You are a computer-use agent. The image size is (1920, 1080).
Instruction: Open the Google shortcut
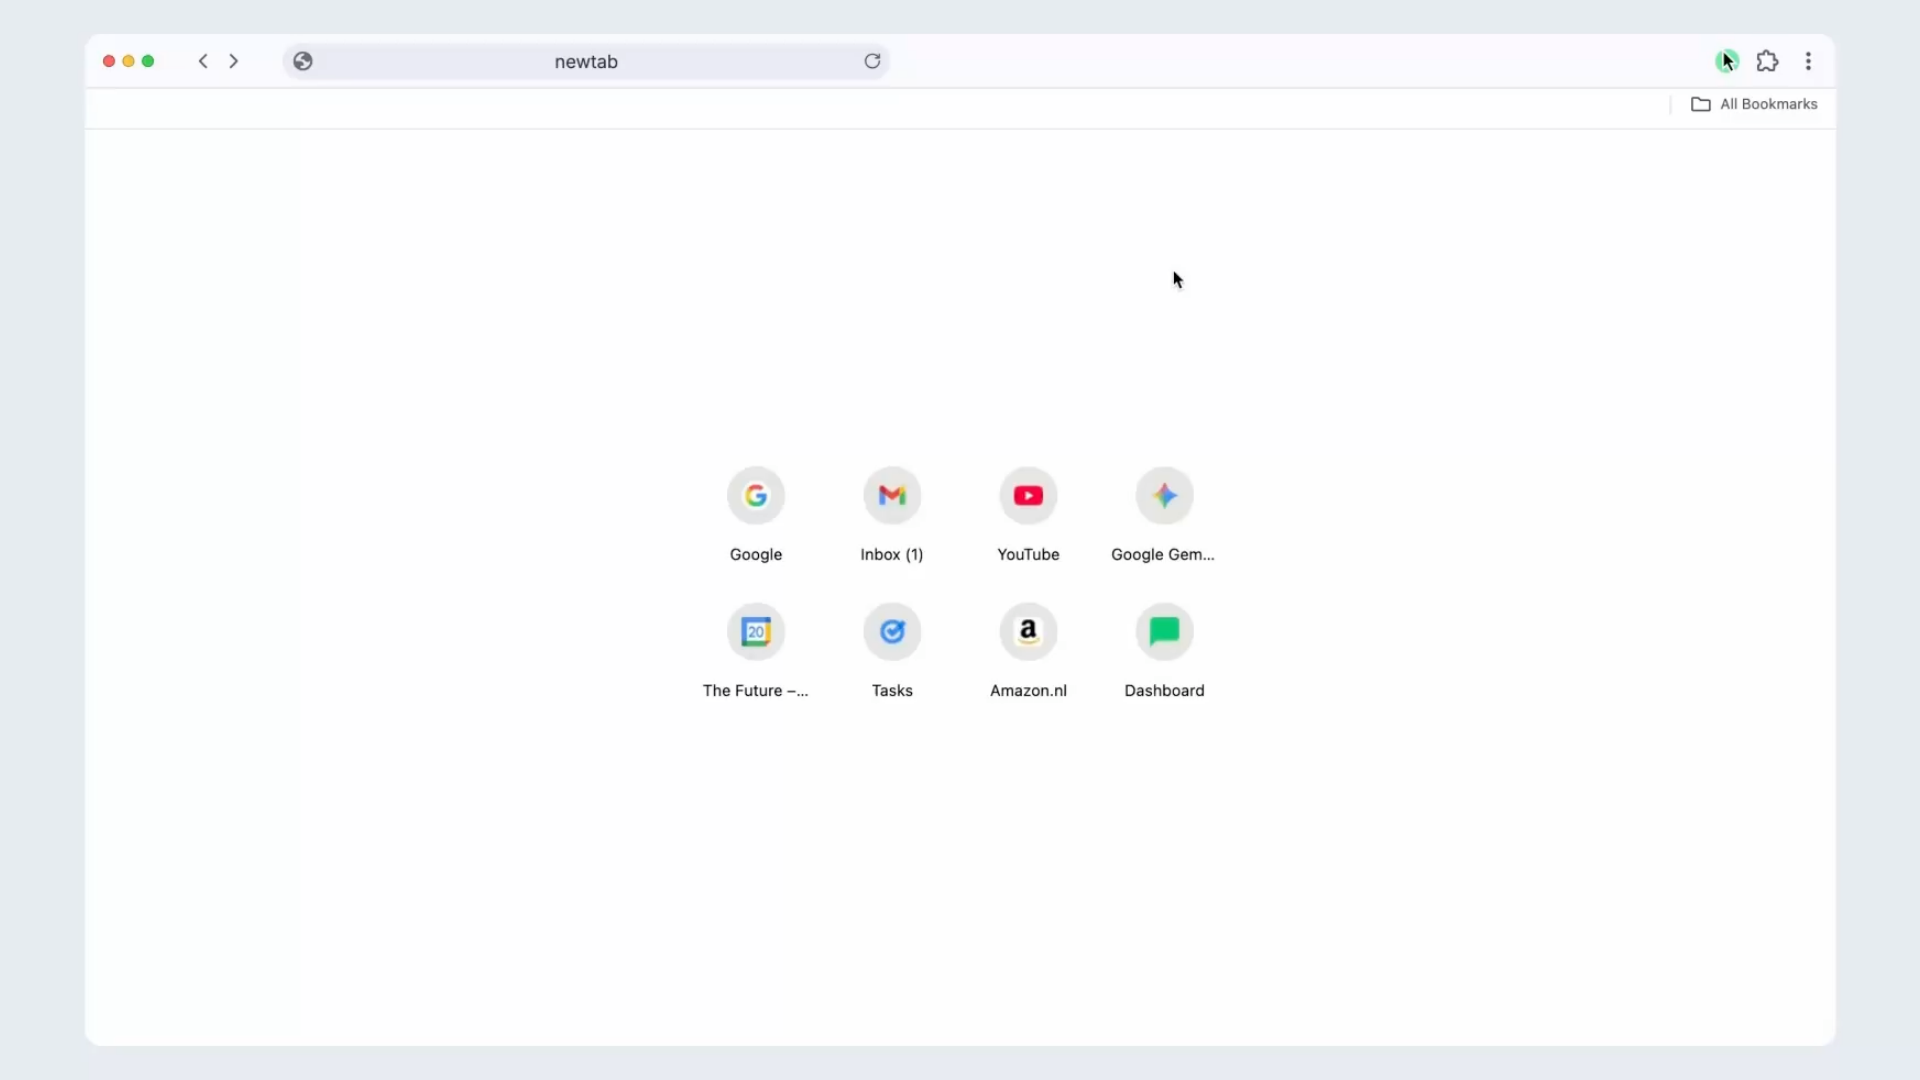pyautogui.click(x=756, y=496)
